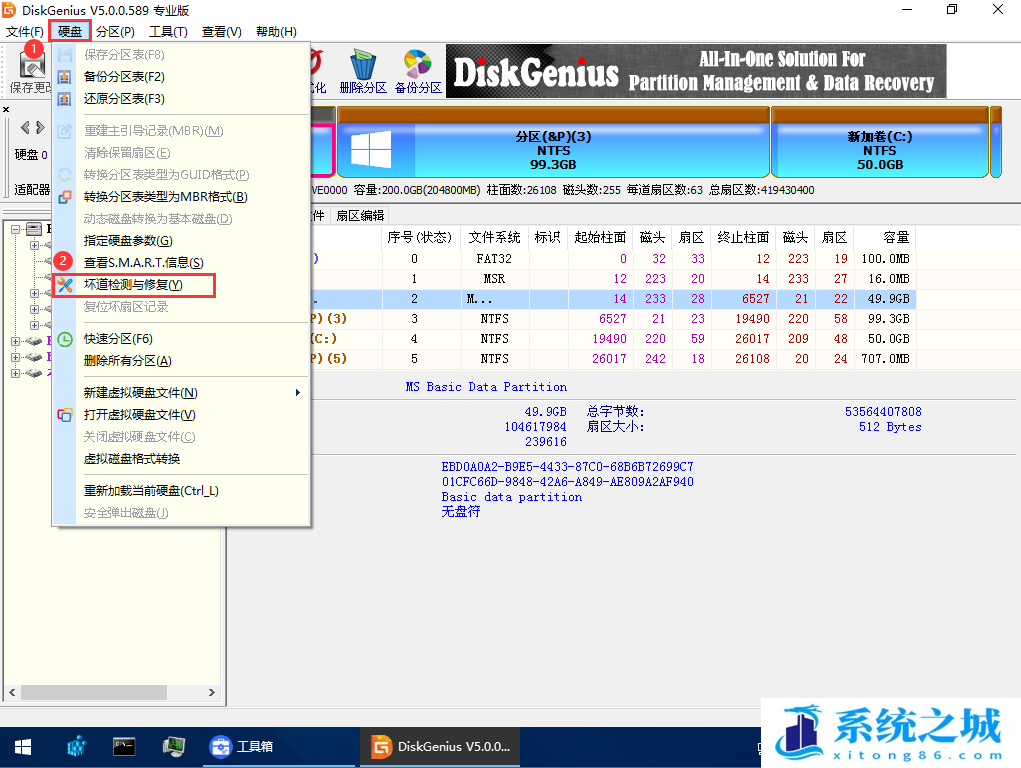1021x768 pixels.
Task: Select 重新加载当前硬盘(Ctrl_L) menu entry
Action: coord(181,491)
